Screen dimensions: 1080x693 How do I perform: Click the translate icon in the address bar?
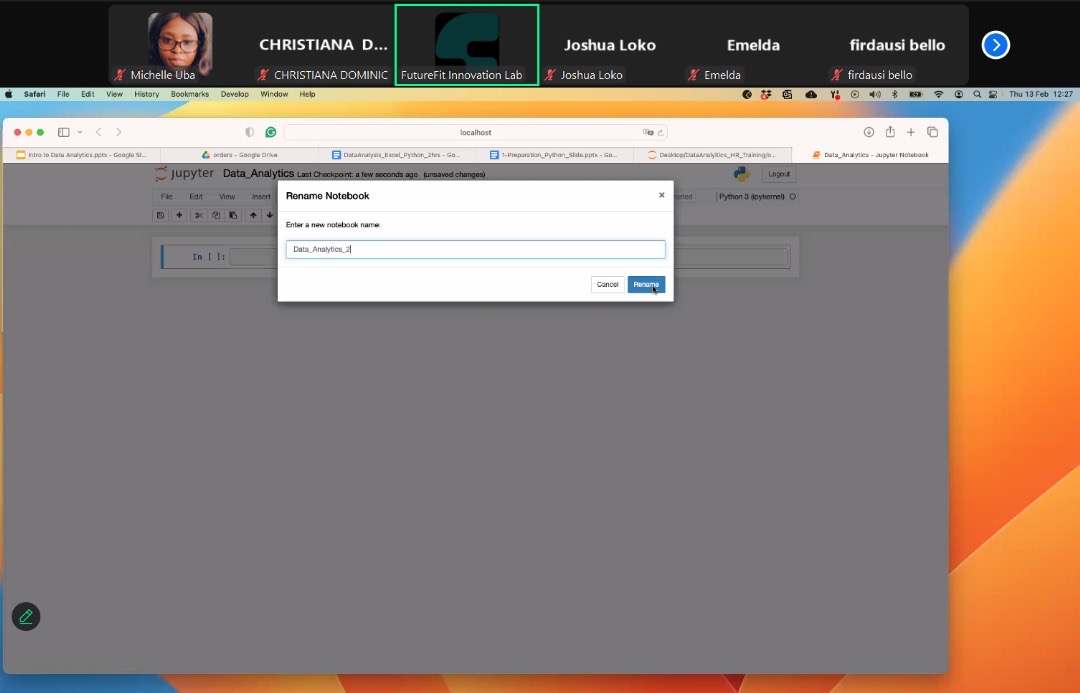click(x=647, y=132)
